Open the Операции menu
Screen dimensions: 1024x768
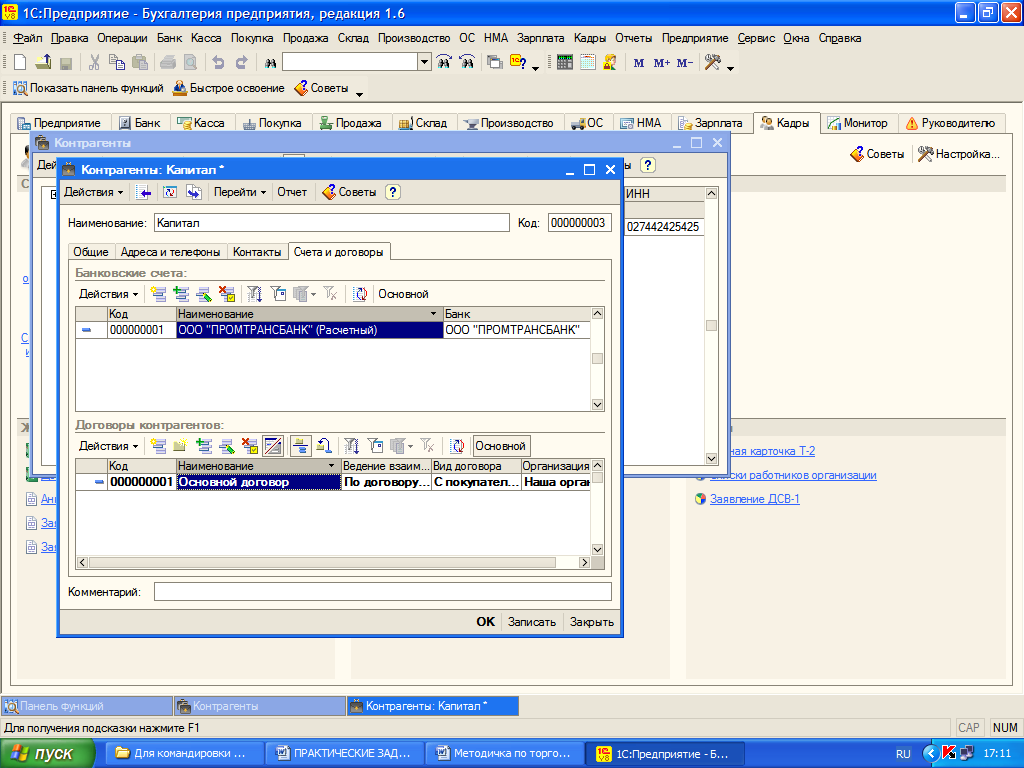pos(122,38)
